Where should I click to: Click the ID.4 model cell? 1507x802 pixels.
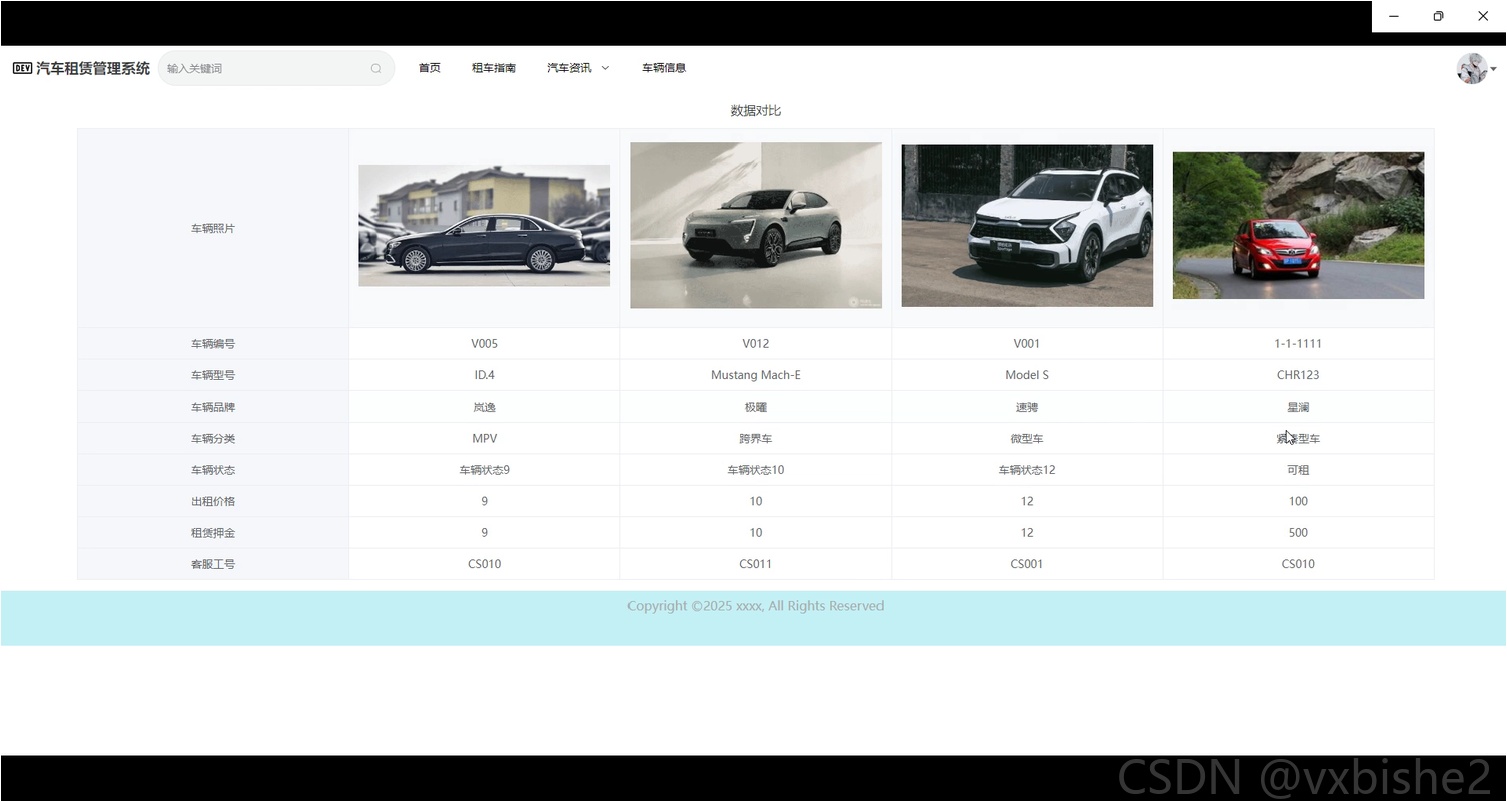click(x=484, y=376)
